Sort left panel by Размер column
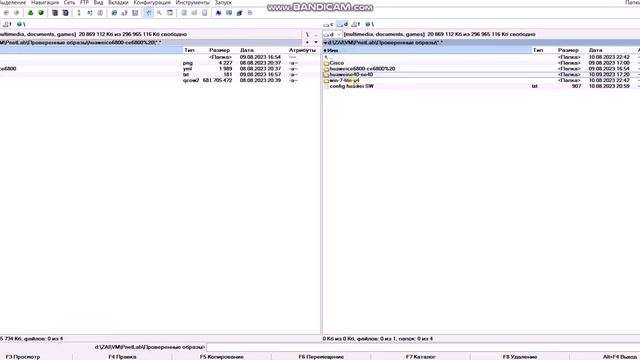640x360 pixels. [220, 50]
